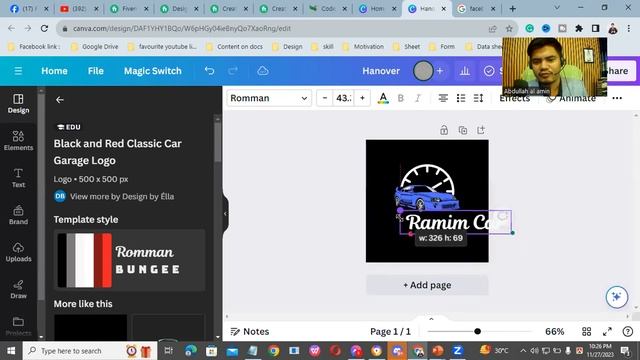Bookmark this page with star

click(x=509, y=29)
